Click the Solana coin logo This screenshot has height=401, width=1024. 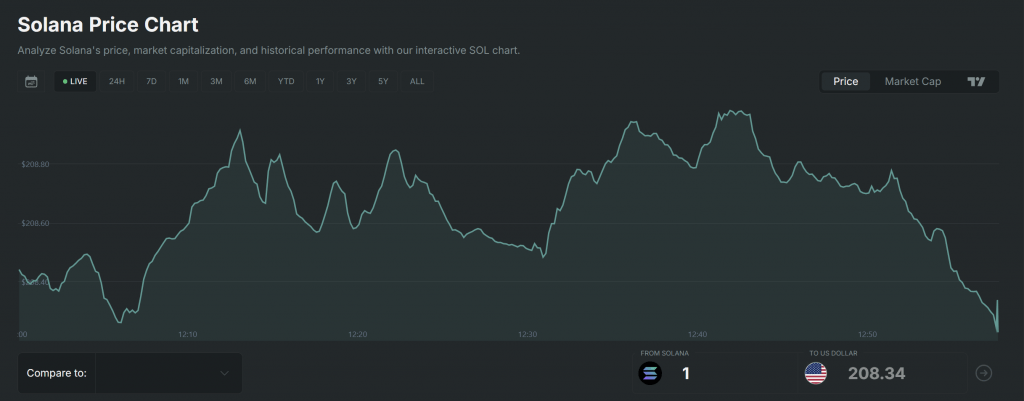[x=651, y=374]
